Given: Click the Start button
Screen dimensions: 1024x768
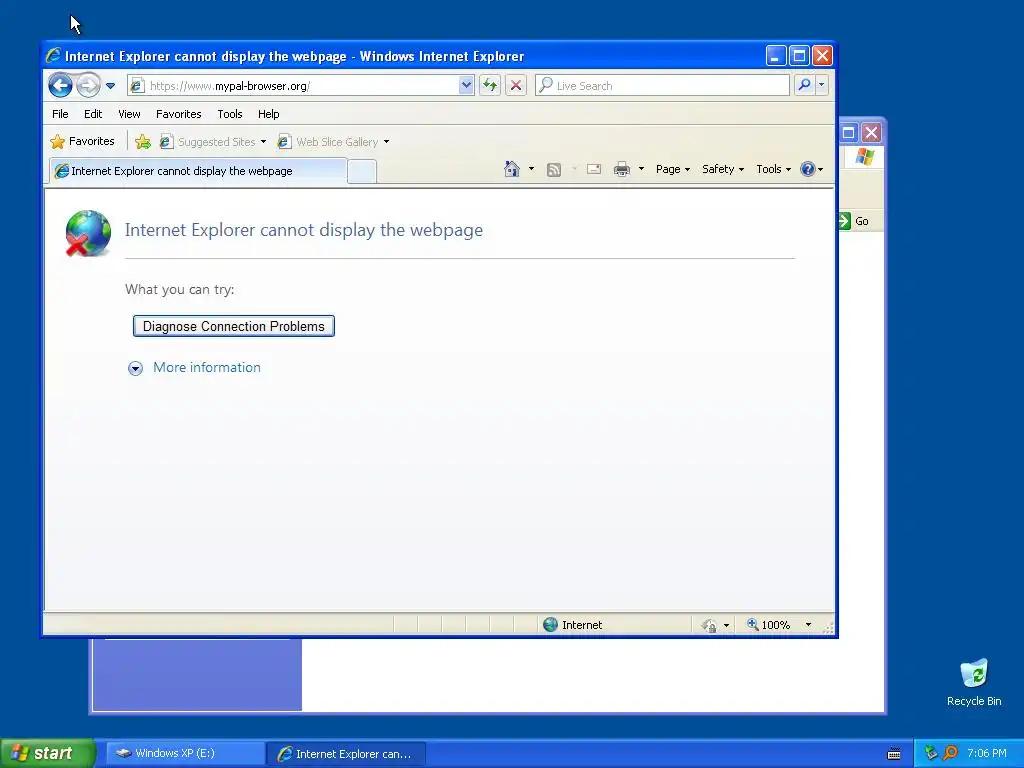Looking at the screenshot, I should tap(48, 753).
